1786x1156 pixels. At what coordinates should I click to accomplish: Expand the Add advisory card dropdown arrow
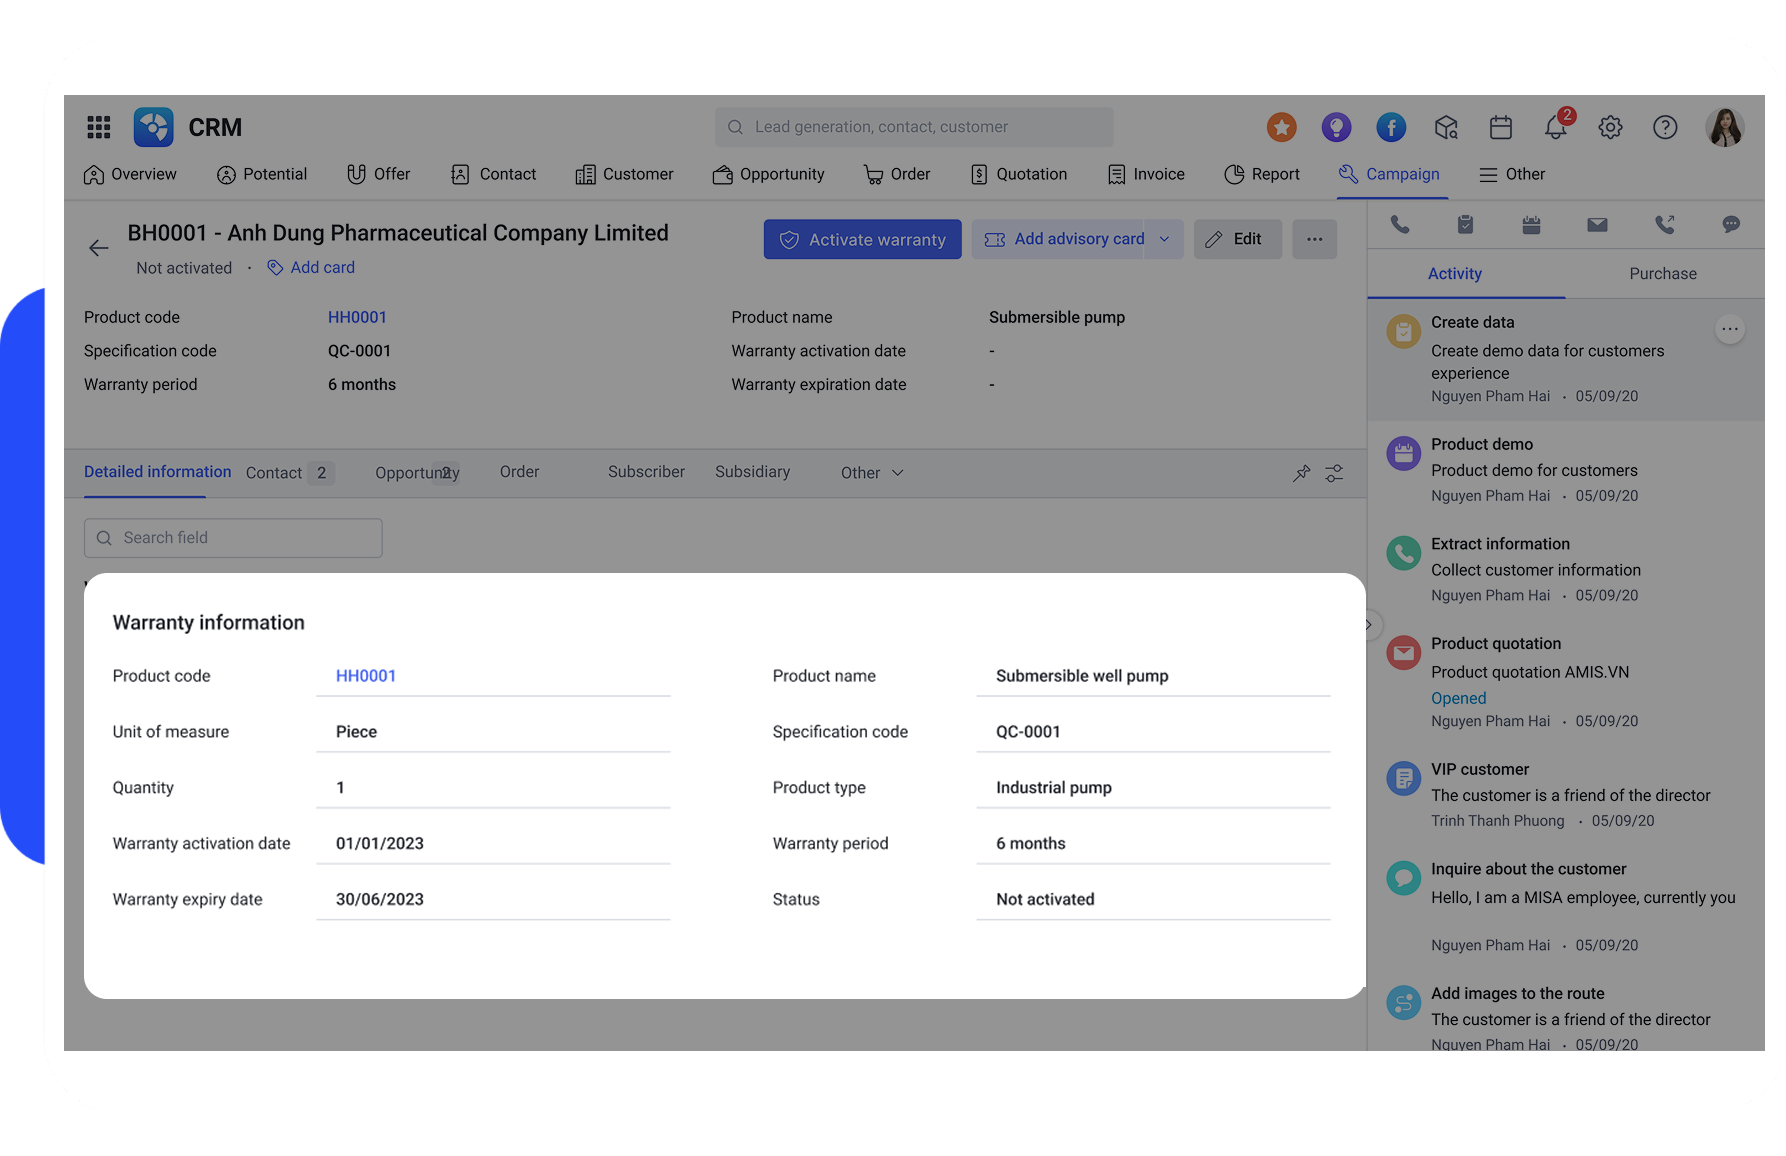coord(1164,239)
